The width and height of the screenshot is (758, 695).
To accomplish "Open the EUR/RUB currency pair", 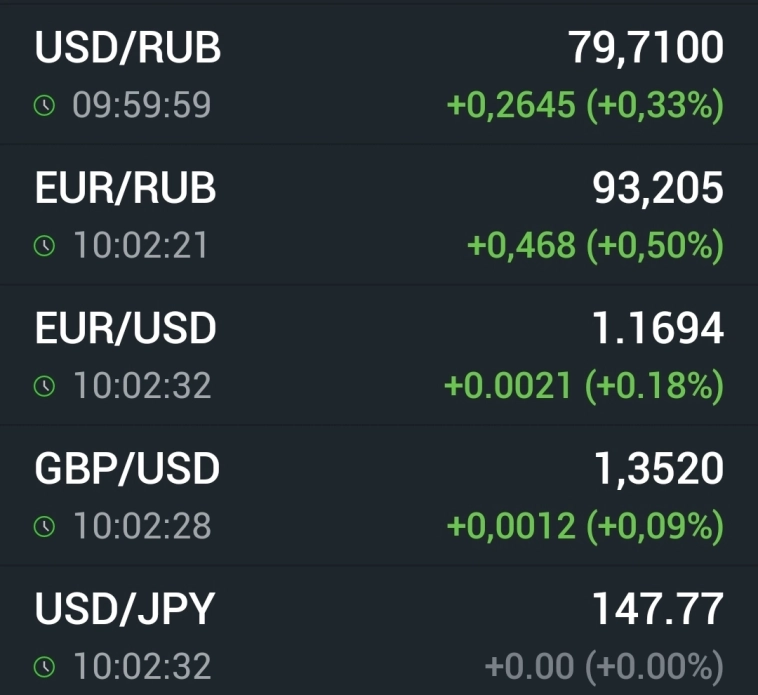I will pos(126,188).
